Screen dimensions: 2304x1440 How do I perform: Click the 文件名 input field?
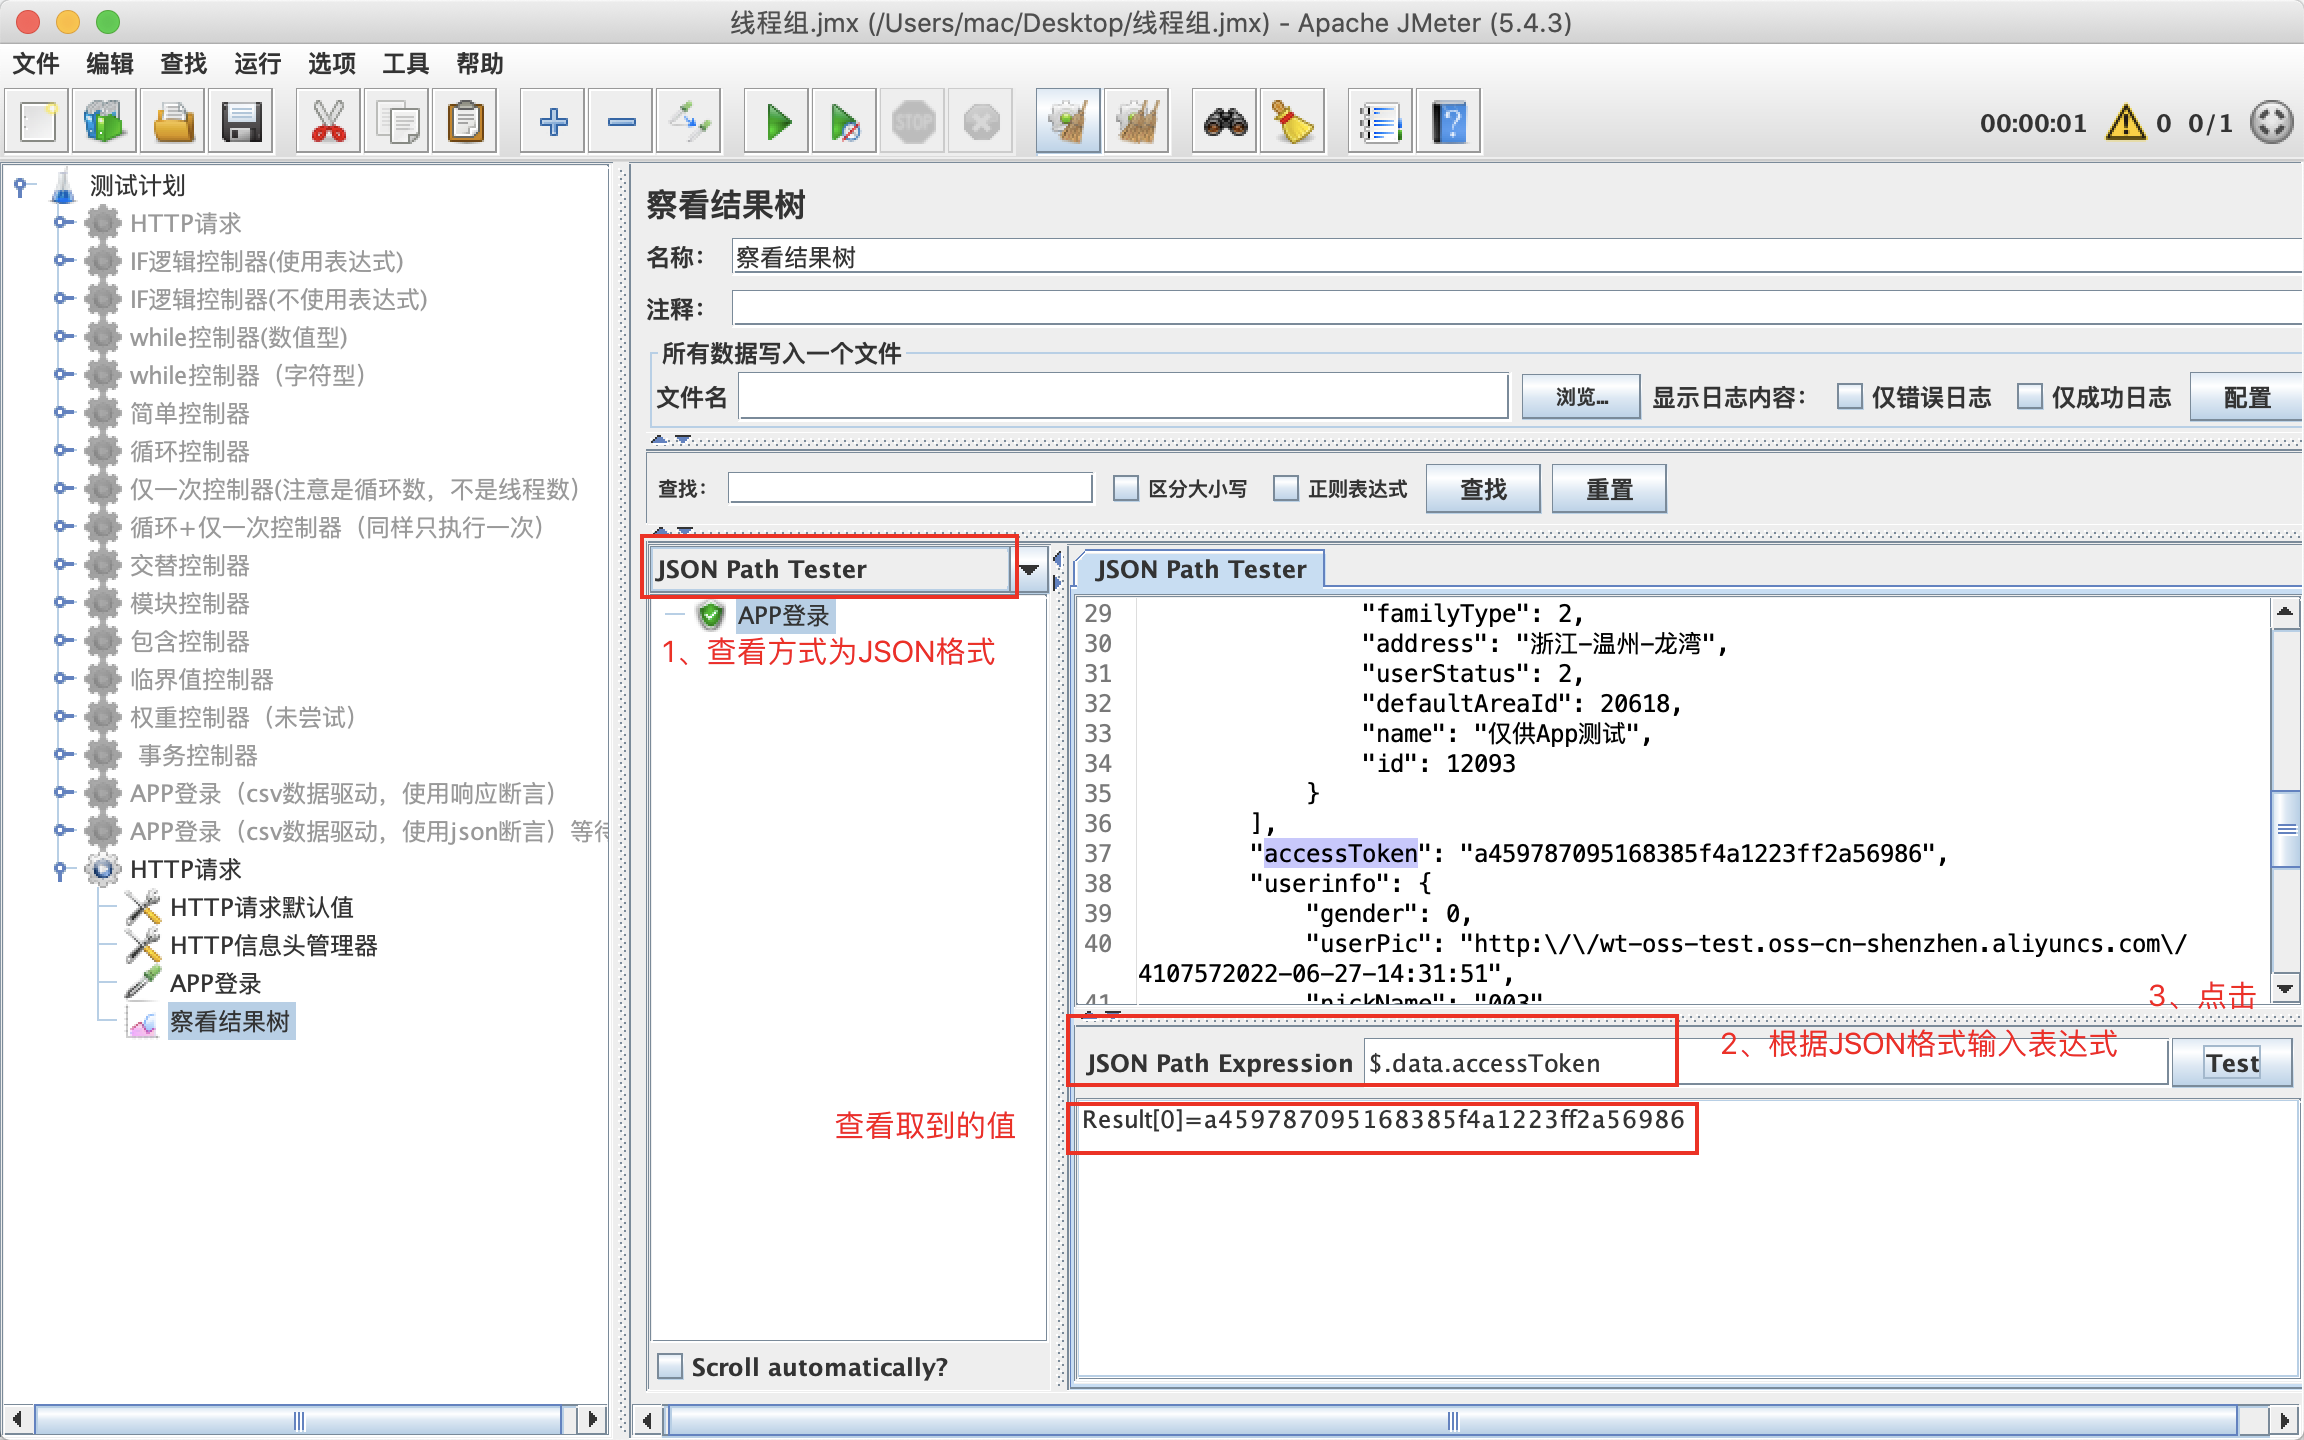(1123, 397)
